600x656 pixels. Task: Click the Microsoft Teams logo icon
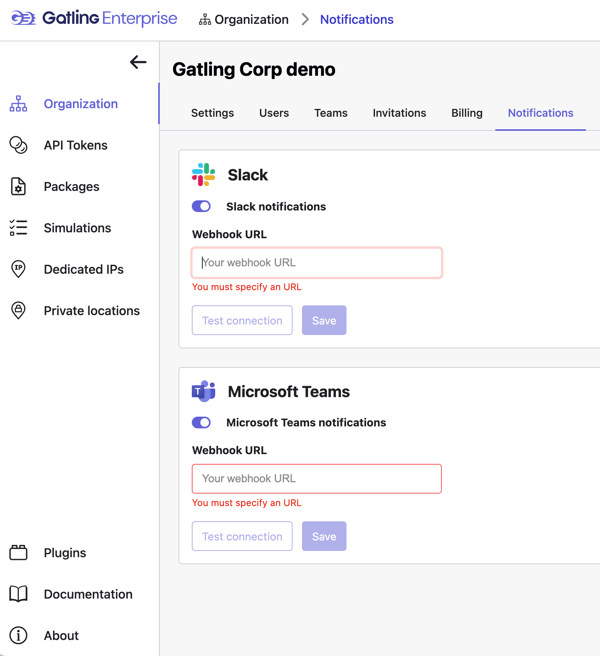(x=203, y=391)
